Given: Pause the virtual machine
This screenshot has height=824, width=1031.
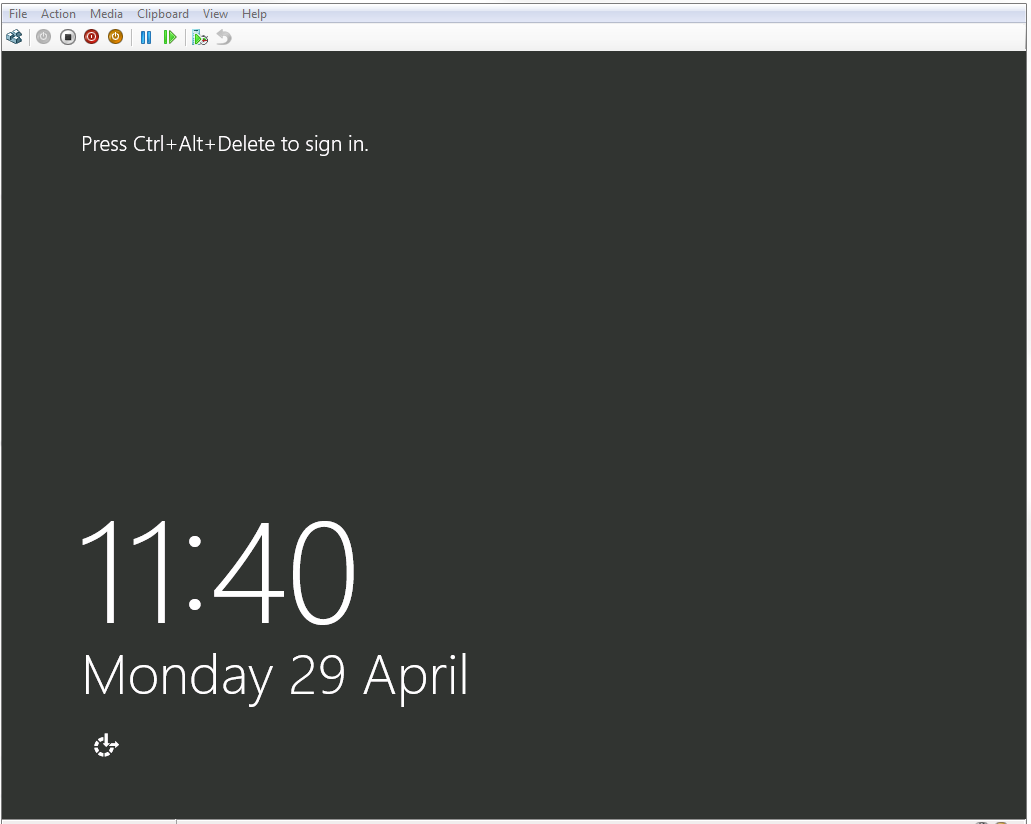Looking at the screenshot, I should click(x=146, y=37).
